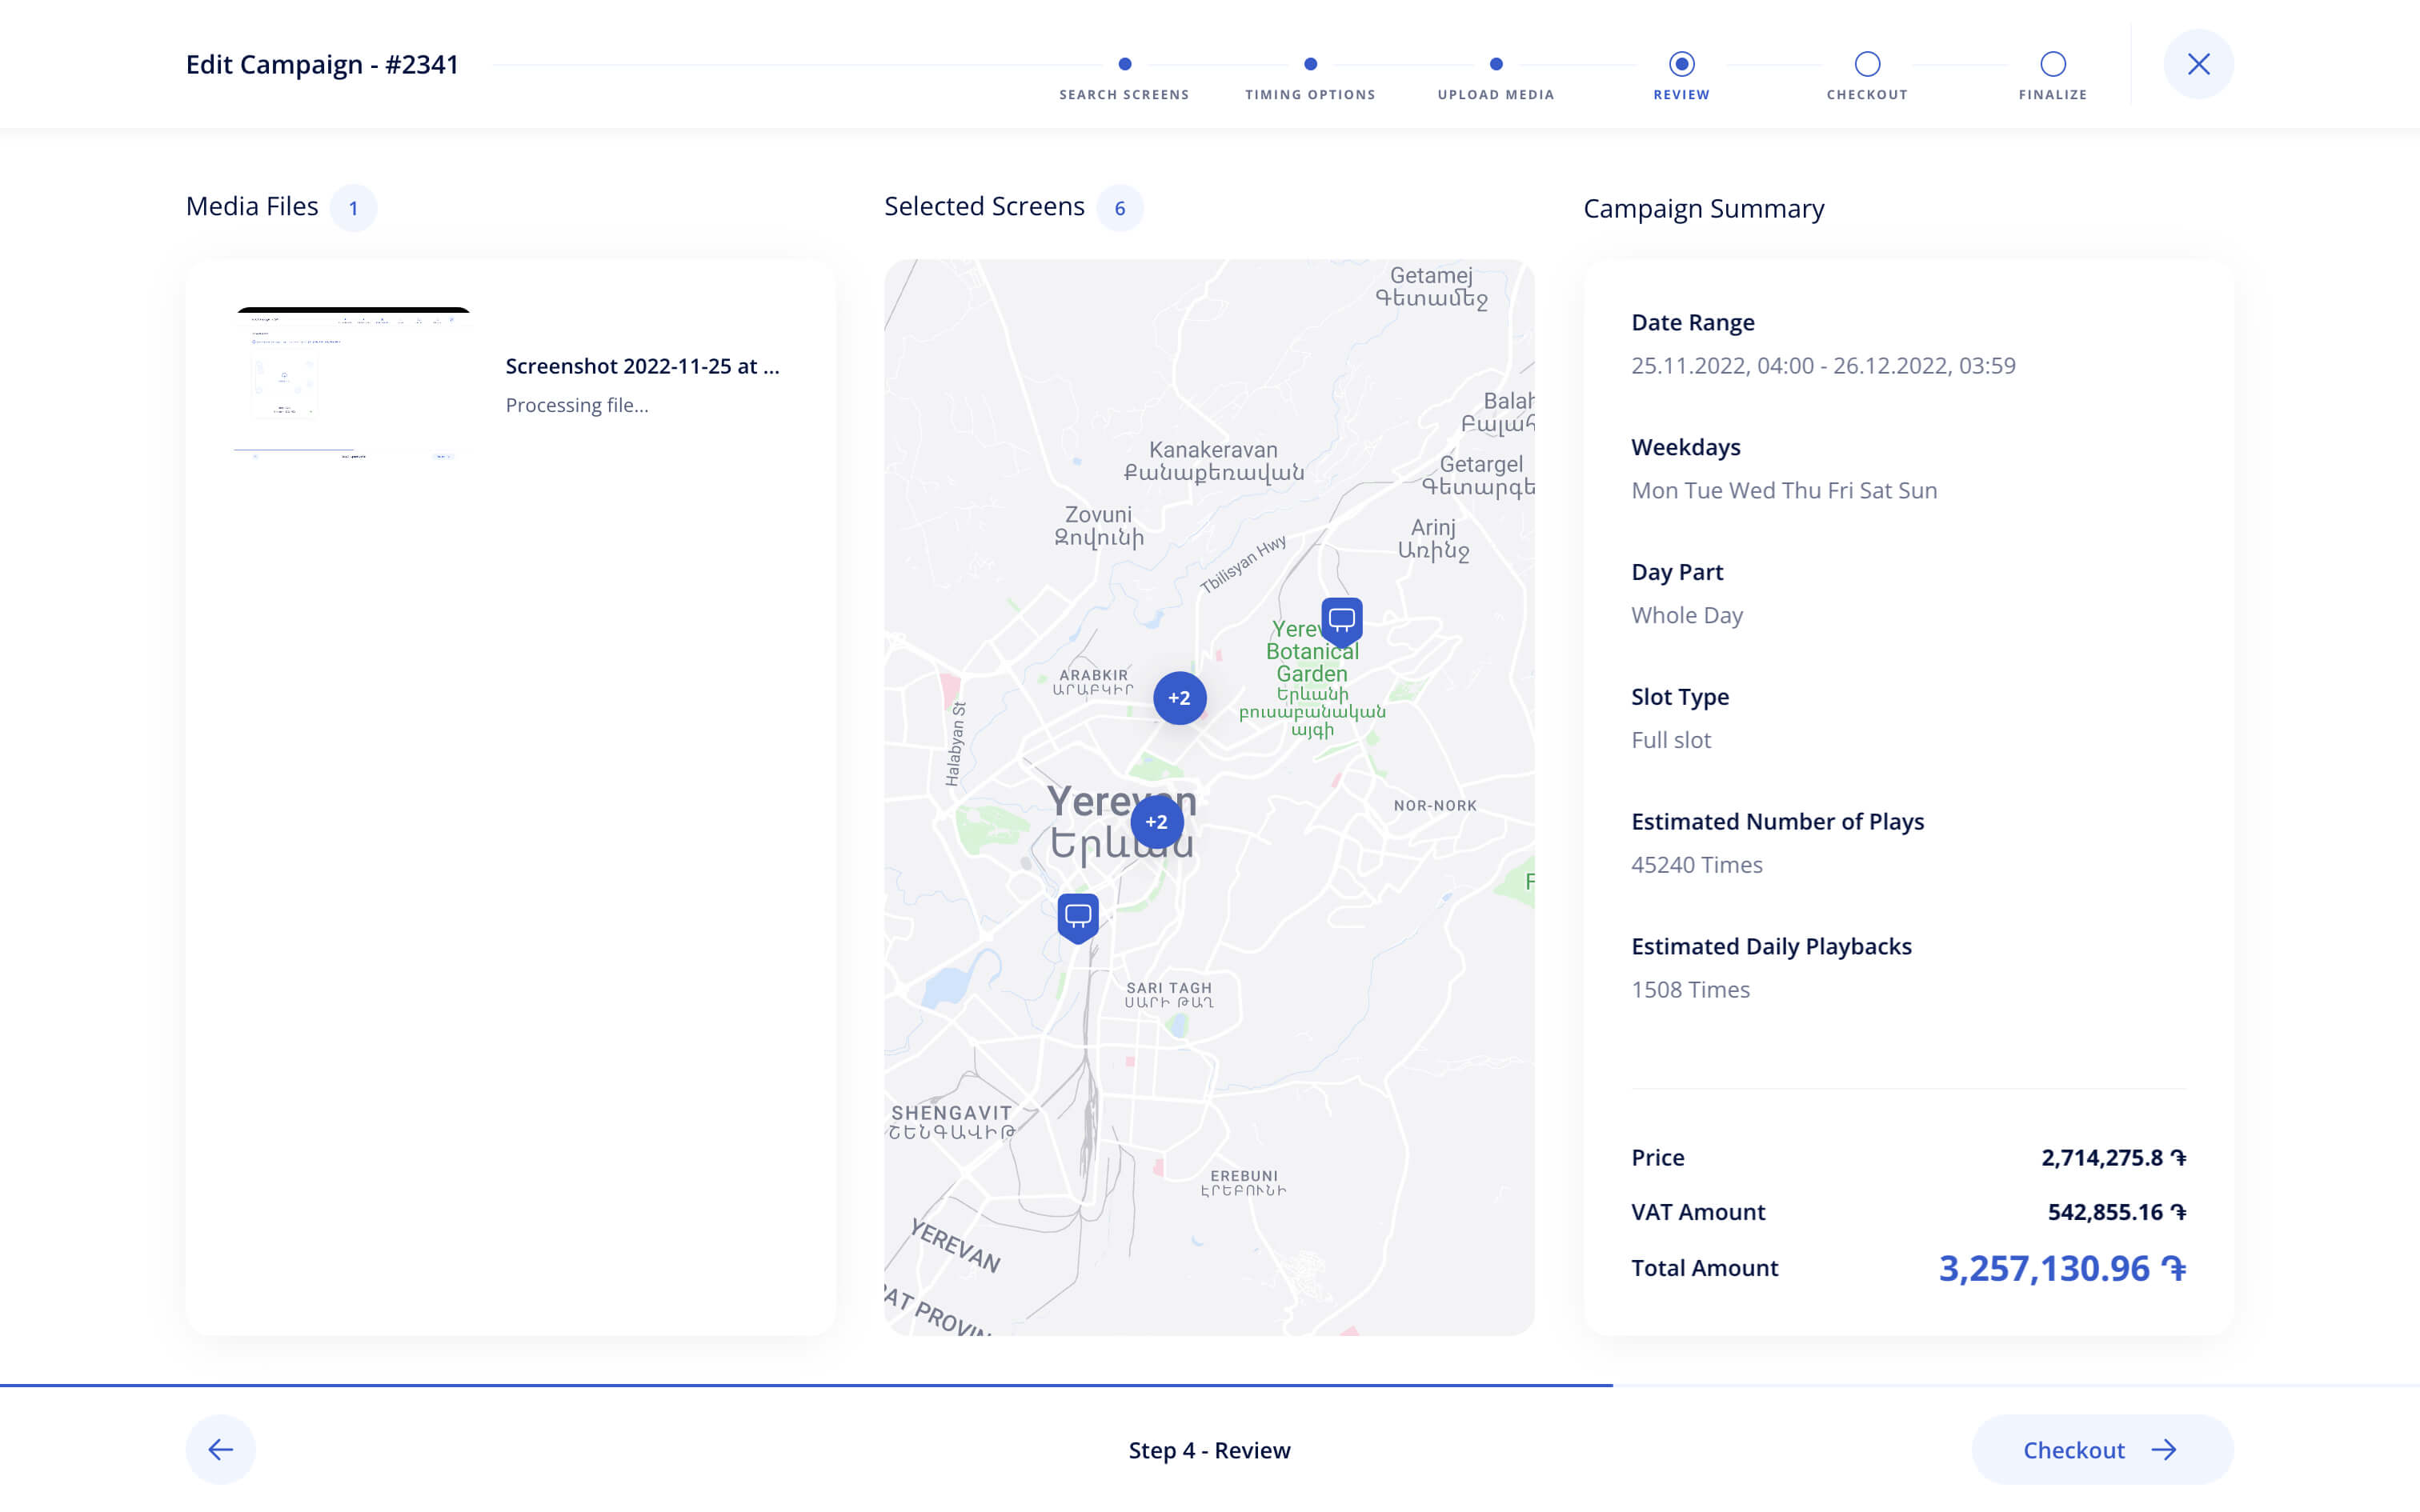The width and height of the screenshot is (2420, 1512).
Task: Click the Screenshot 2022-11-25 file name
Action: 642,366
